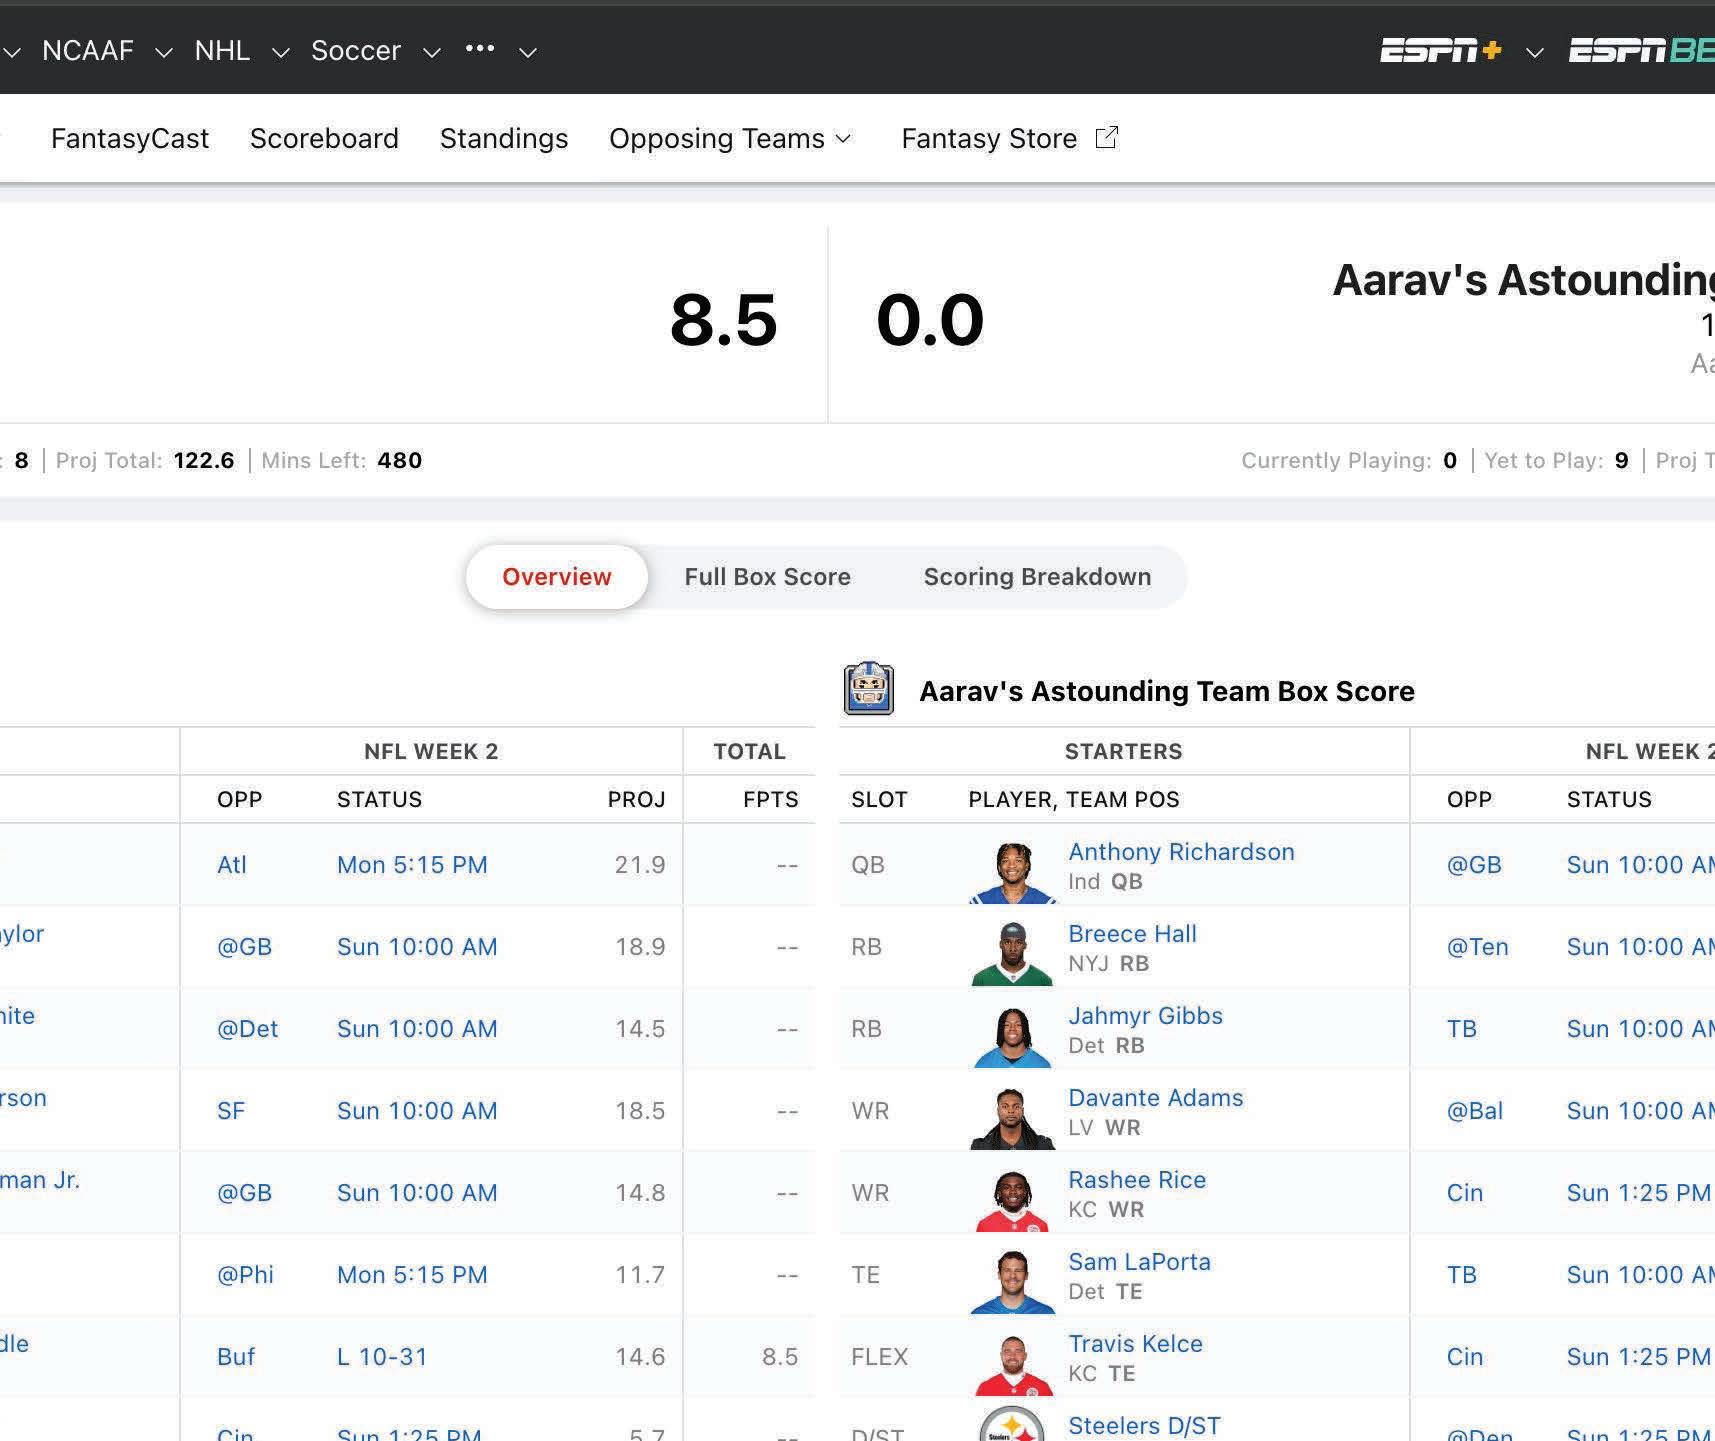Open the L 10-31 game result link
The image size is (1715, 1441).
pos(382,1357)
